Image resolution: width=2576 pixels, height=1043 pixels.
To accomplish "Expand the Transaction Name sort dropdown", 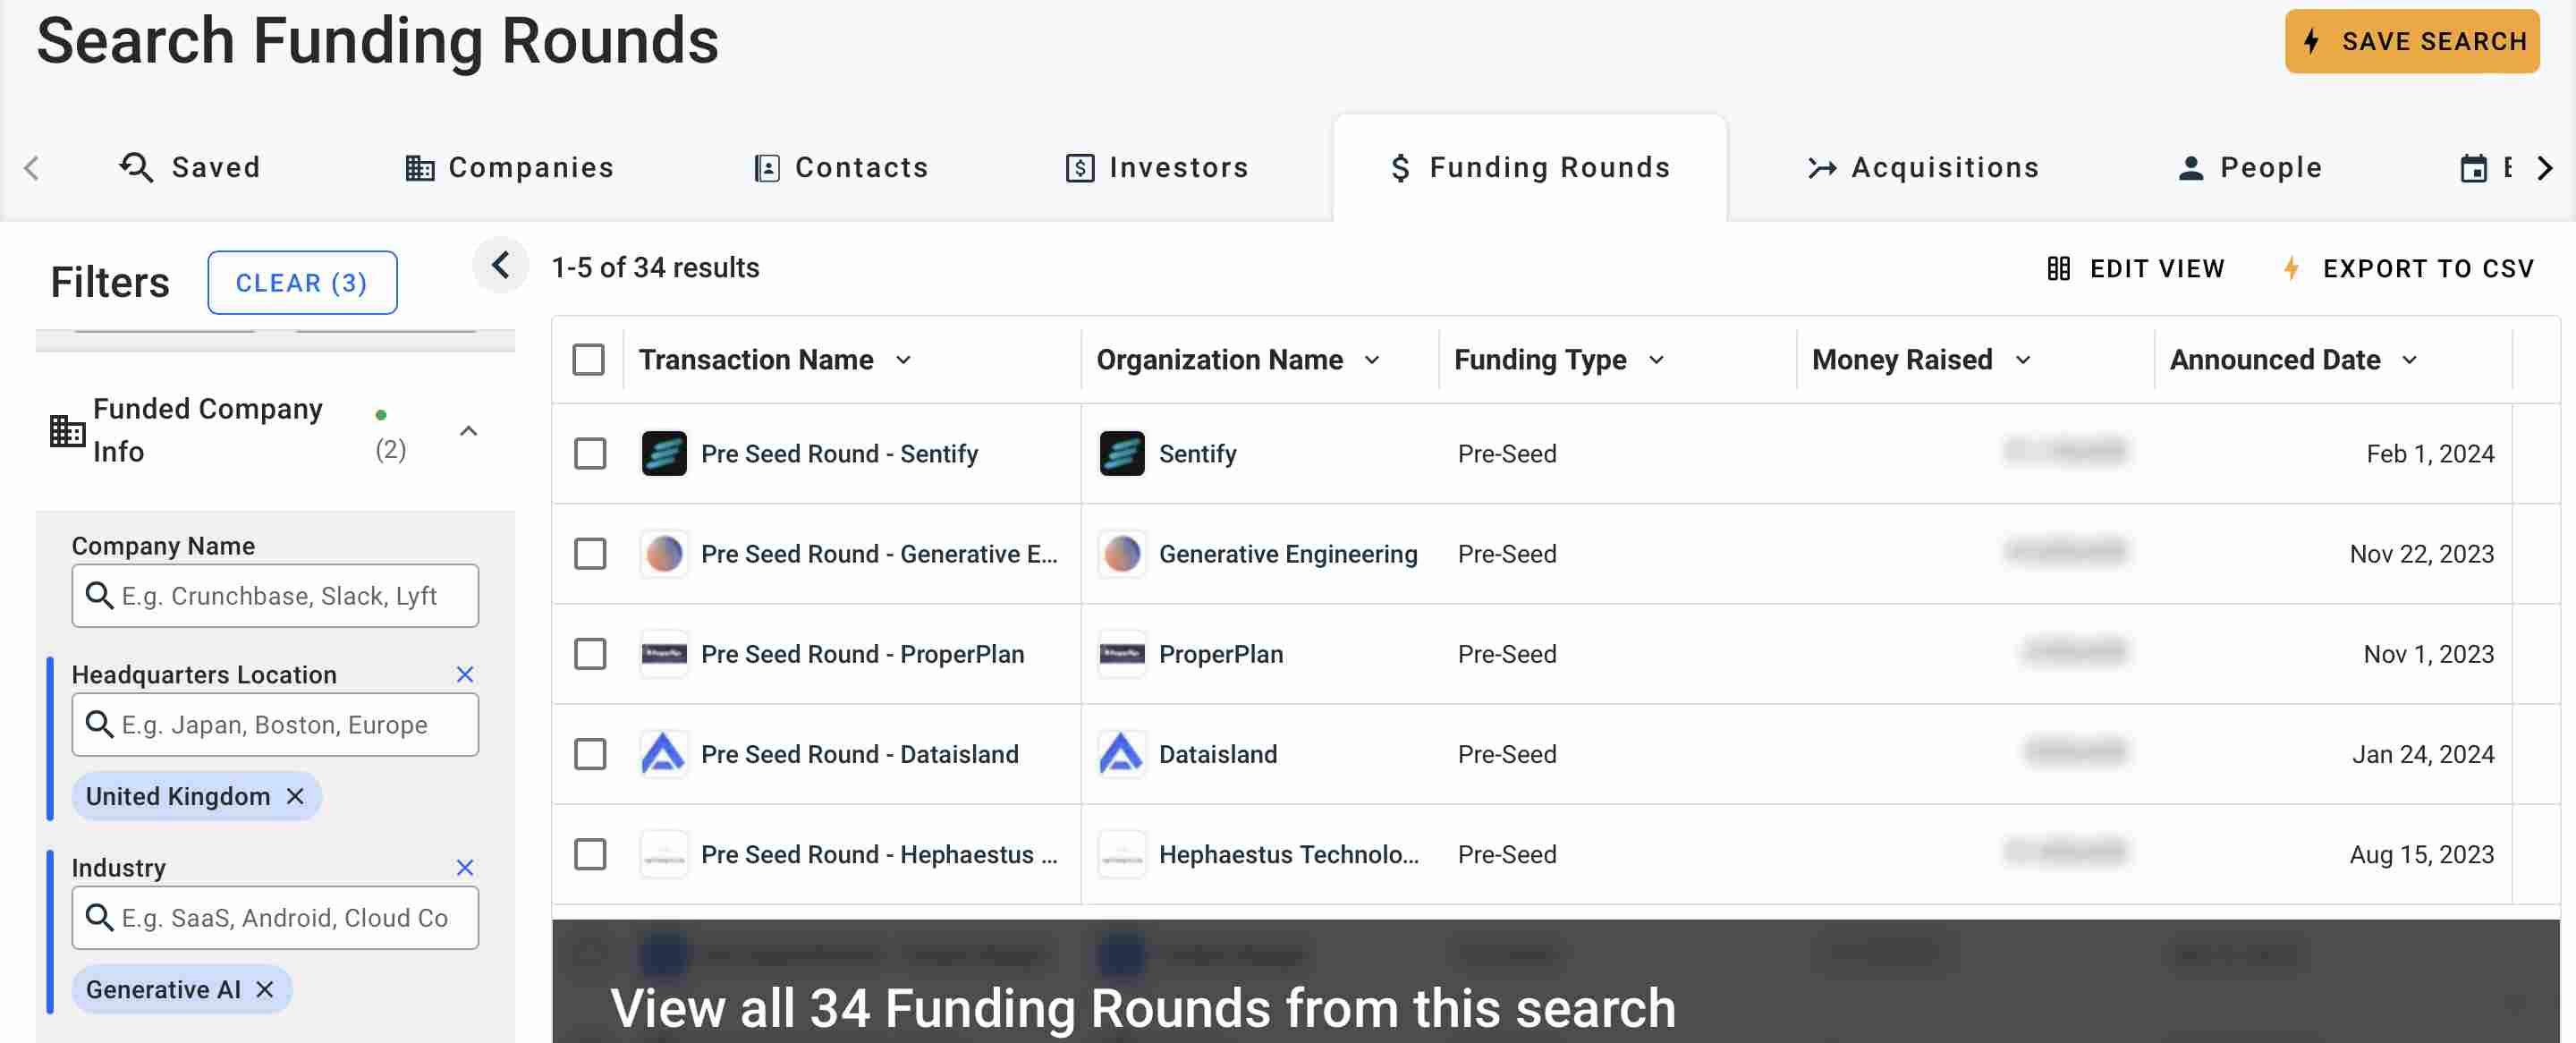I will (905, 360).
